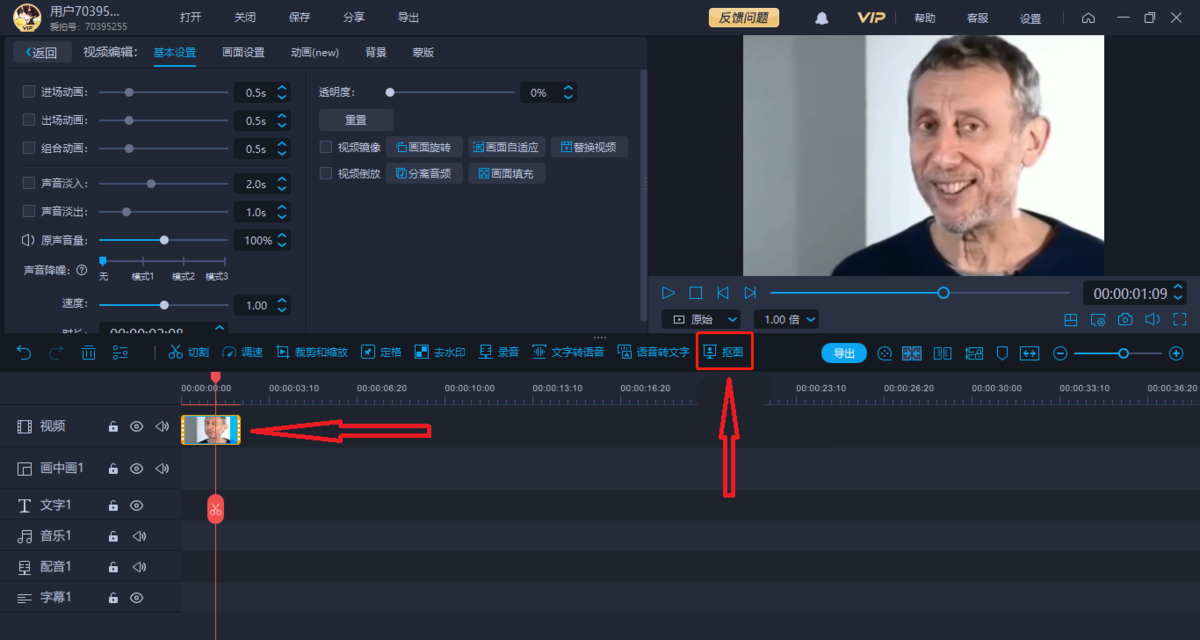This screenshot has width=1200, height=640.
Task: Enable 组合动画 checkbox
Action: [29, 148]
